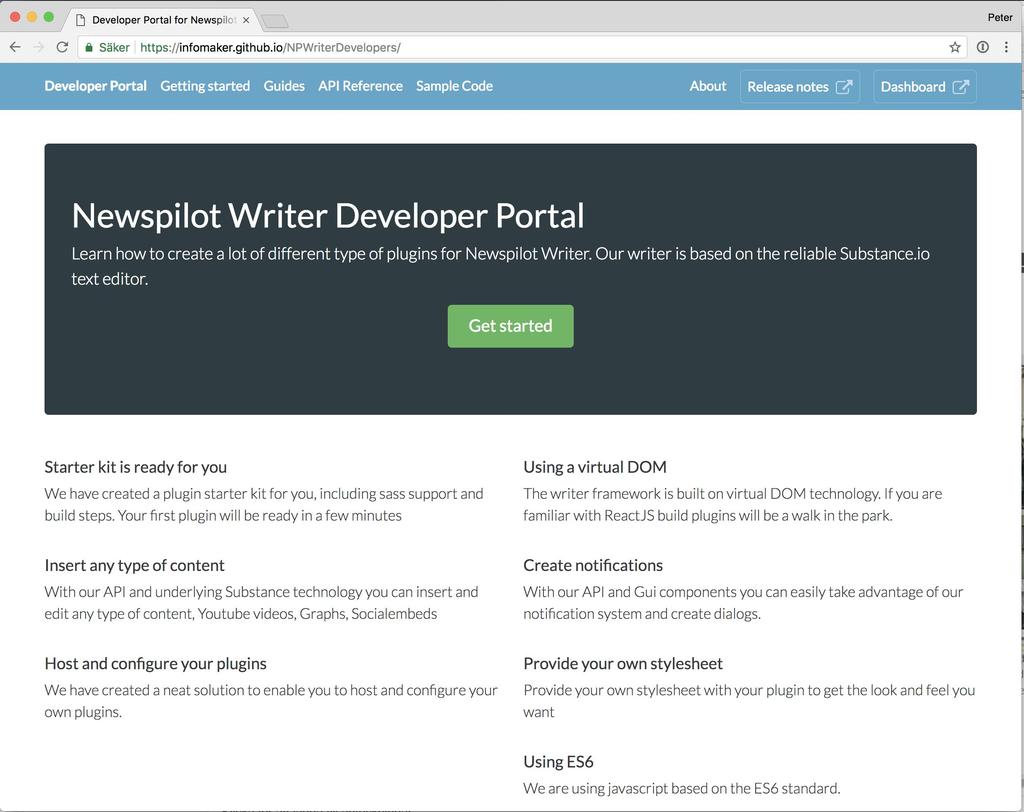
Task: Open the Developer Portal home link
Action: 95,86
